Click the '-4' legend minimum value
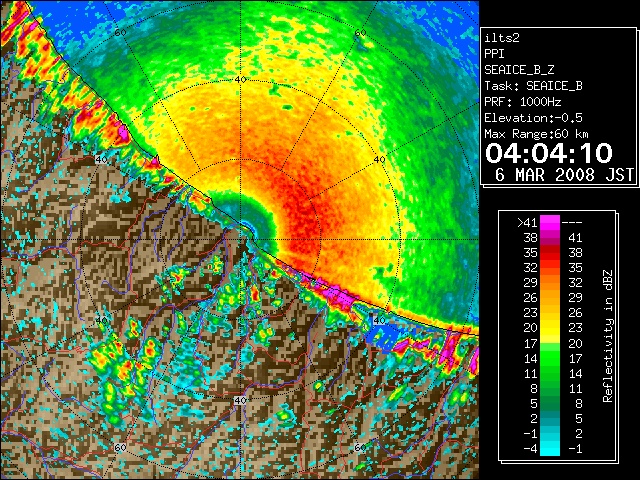This screenshot has width=640, height=480. point(530,449)
